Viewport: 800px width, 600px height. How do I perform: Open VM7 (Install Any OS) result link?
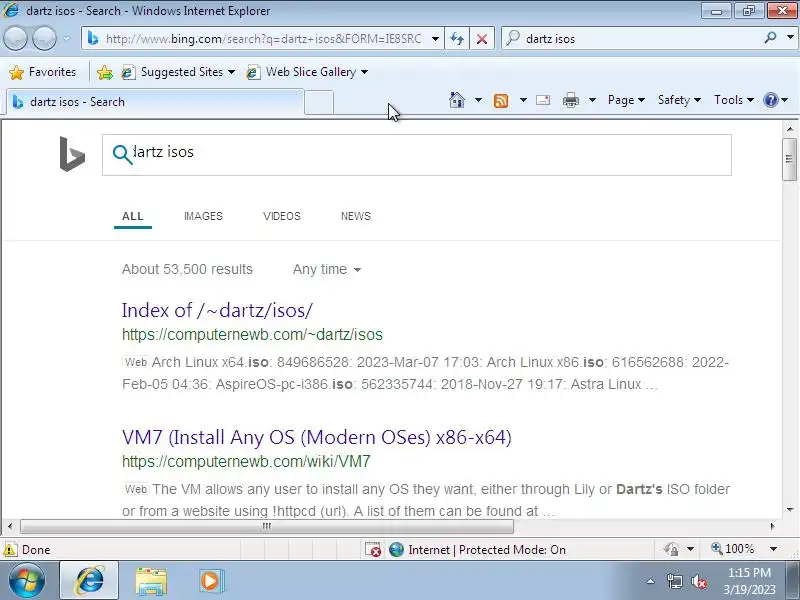(316, 437)
